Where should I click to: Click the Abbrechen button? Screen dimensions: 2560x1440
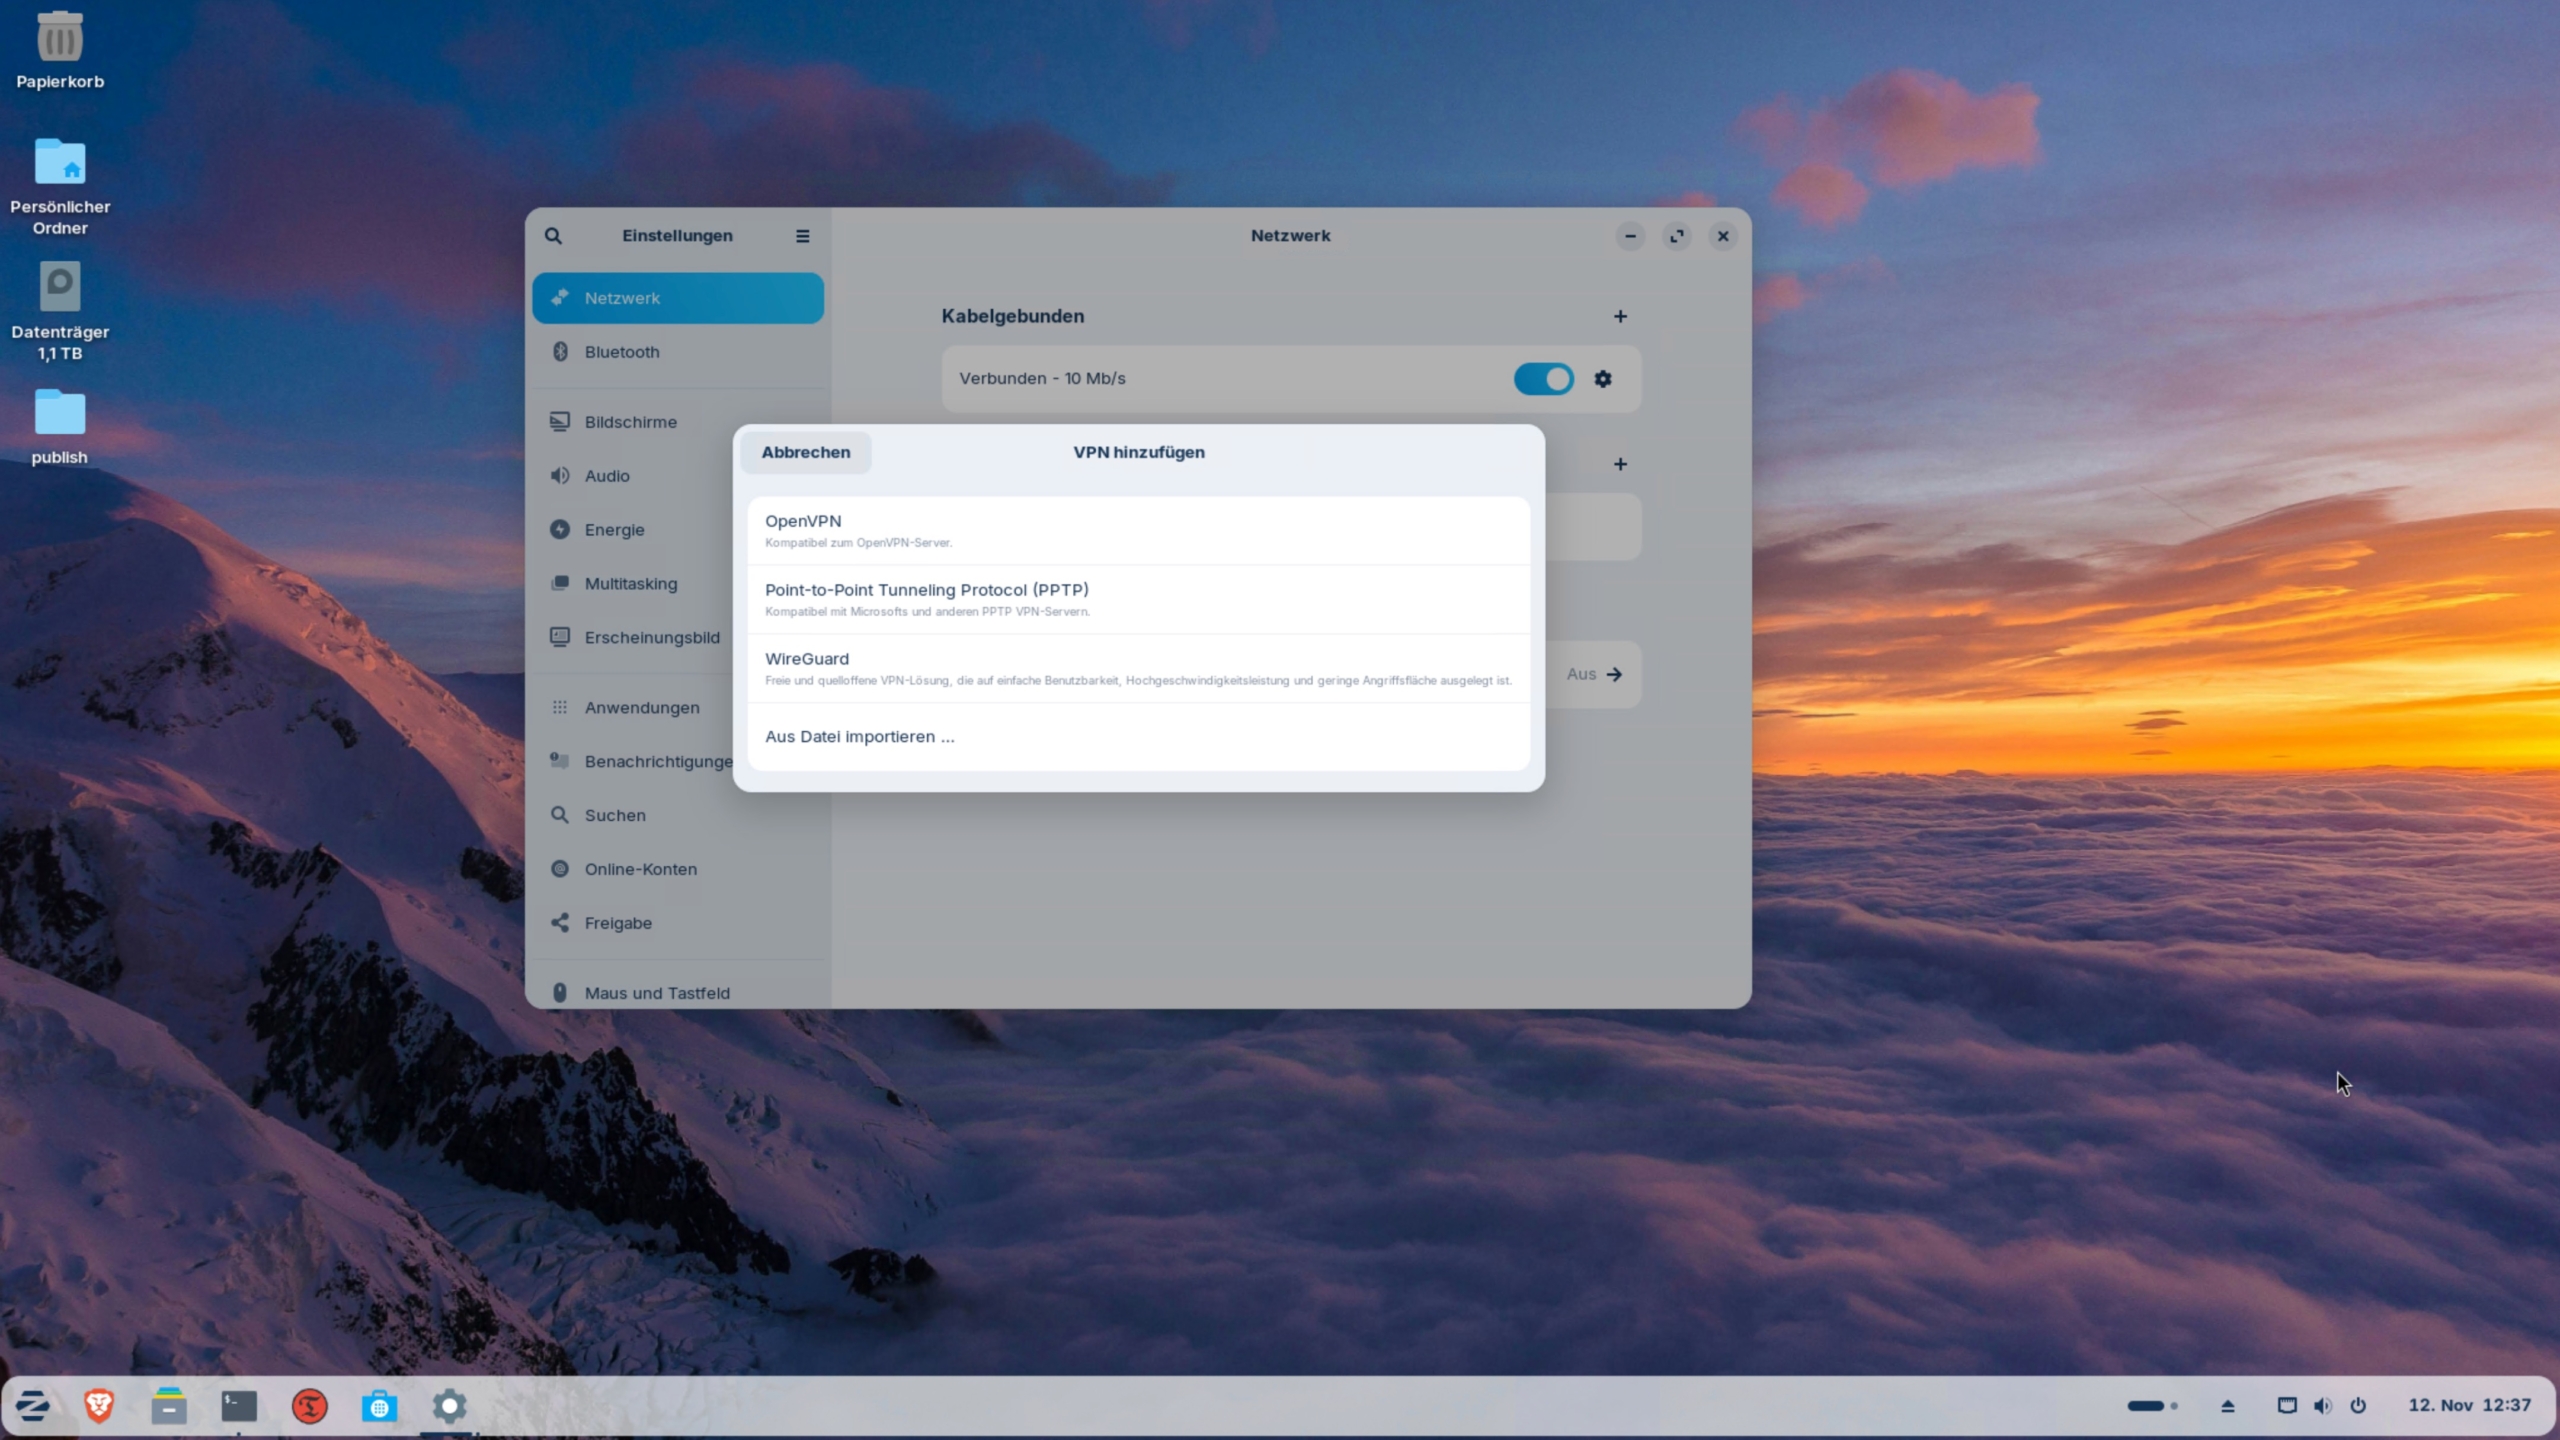click(x=805, y=452)
